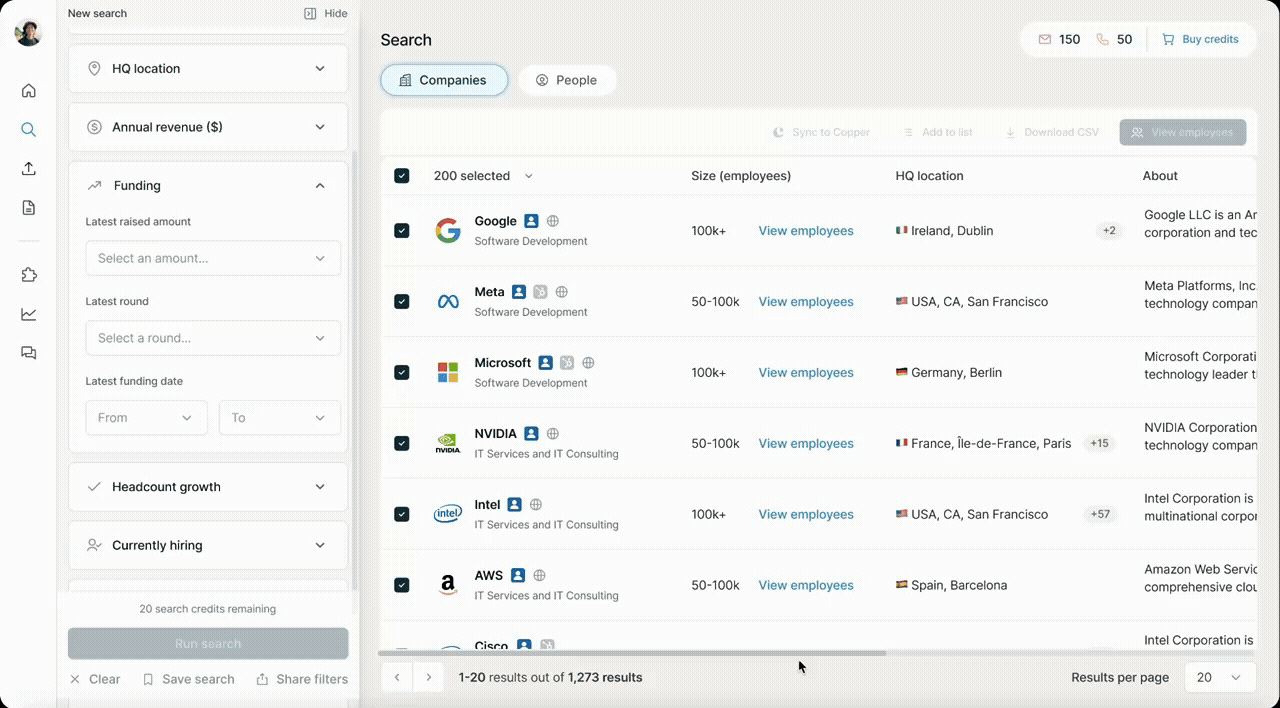Open the upload icon in sidebar
Screen dimensions: 1280x708
[x=29, y=169]
